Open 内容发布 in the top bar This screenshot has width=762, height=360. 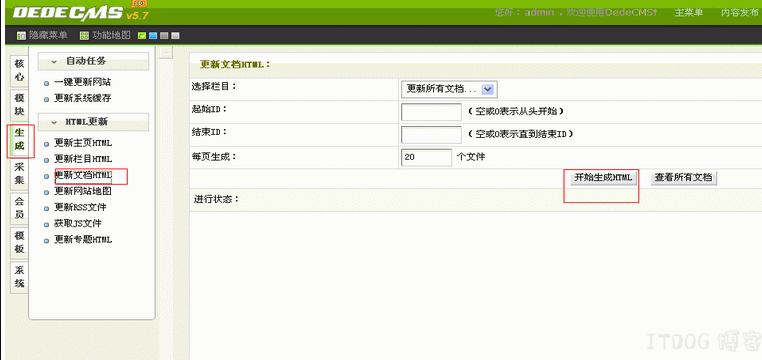pyautogui.click(x=739, y=13)
